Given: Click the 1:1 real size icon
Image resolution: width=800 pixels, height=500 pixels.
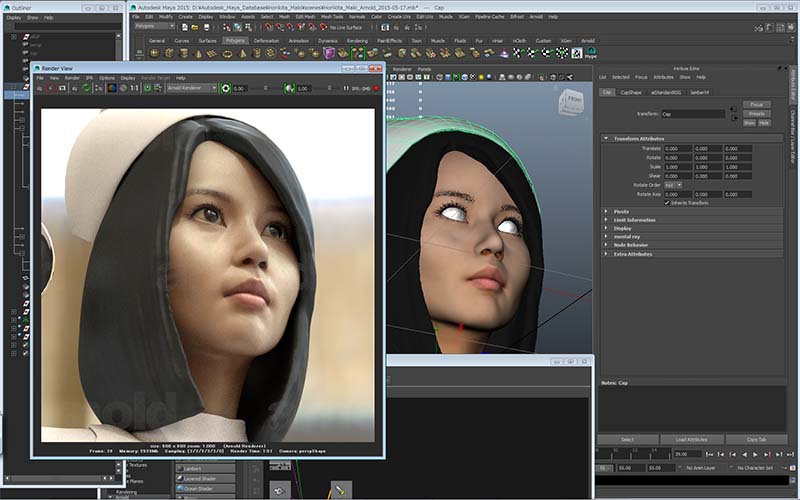Looking at the screenshot, I should tap(134, 88).
